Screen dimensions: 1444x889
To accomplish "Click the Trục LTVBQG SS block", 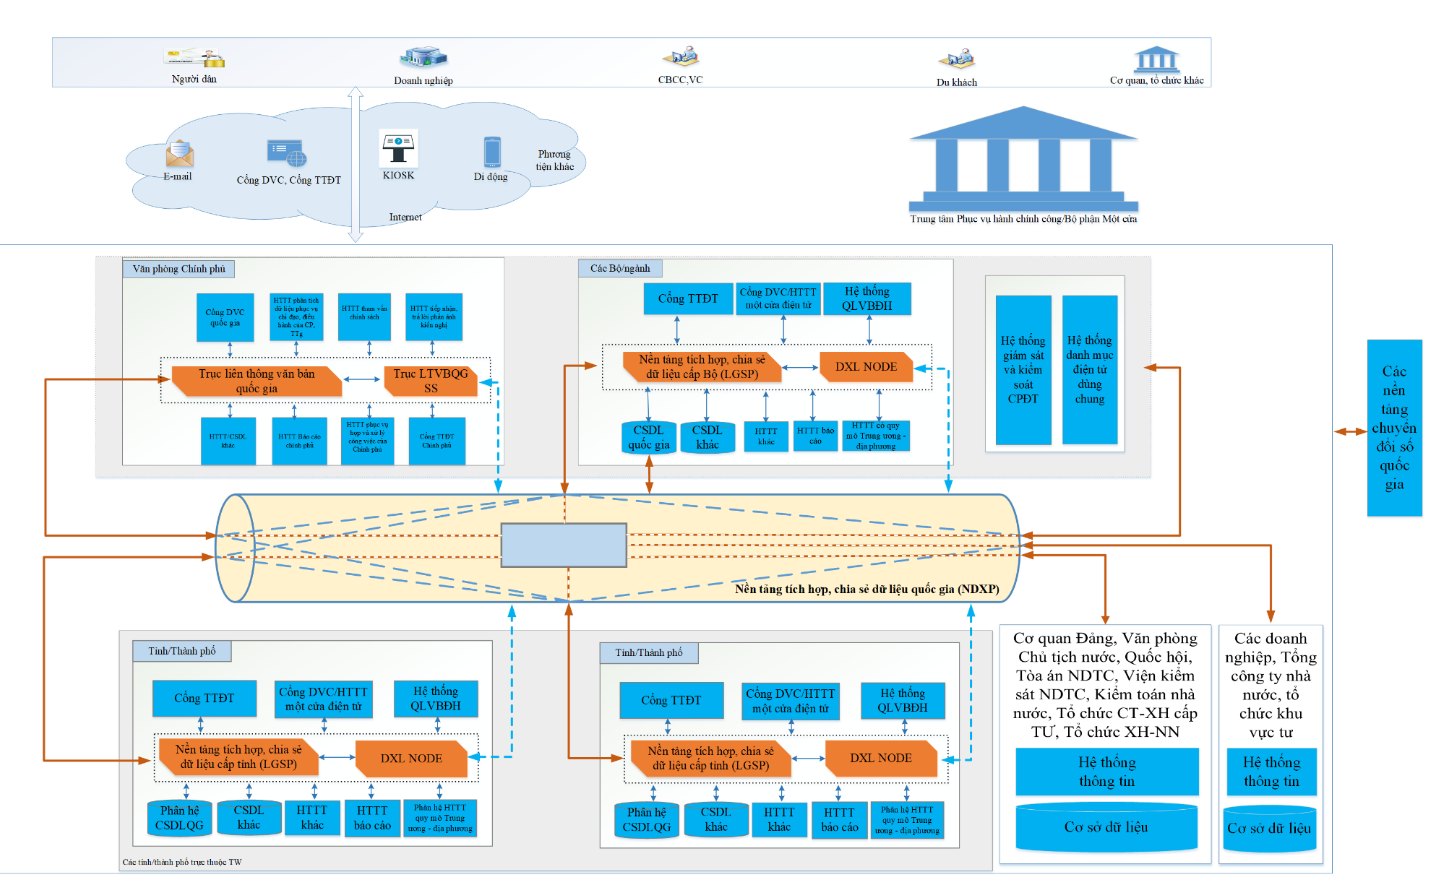I will [431, 381].
